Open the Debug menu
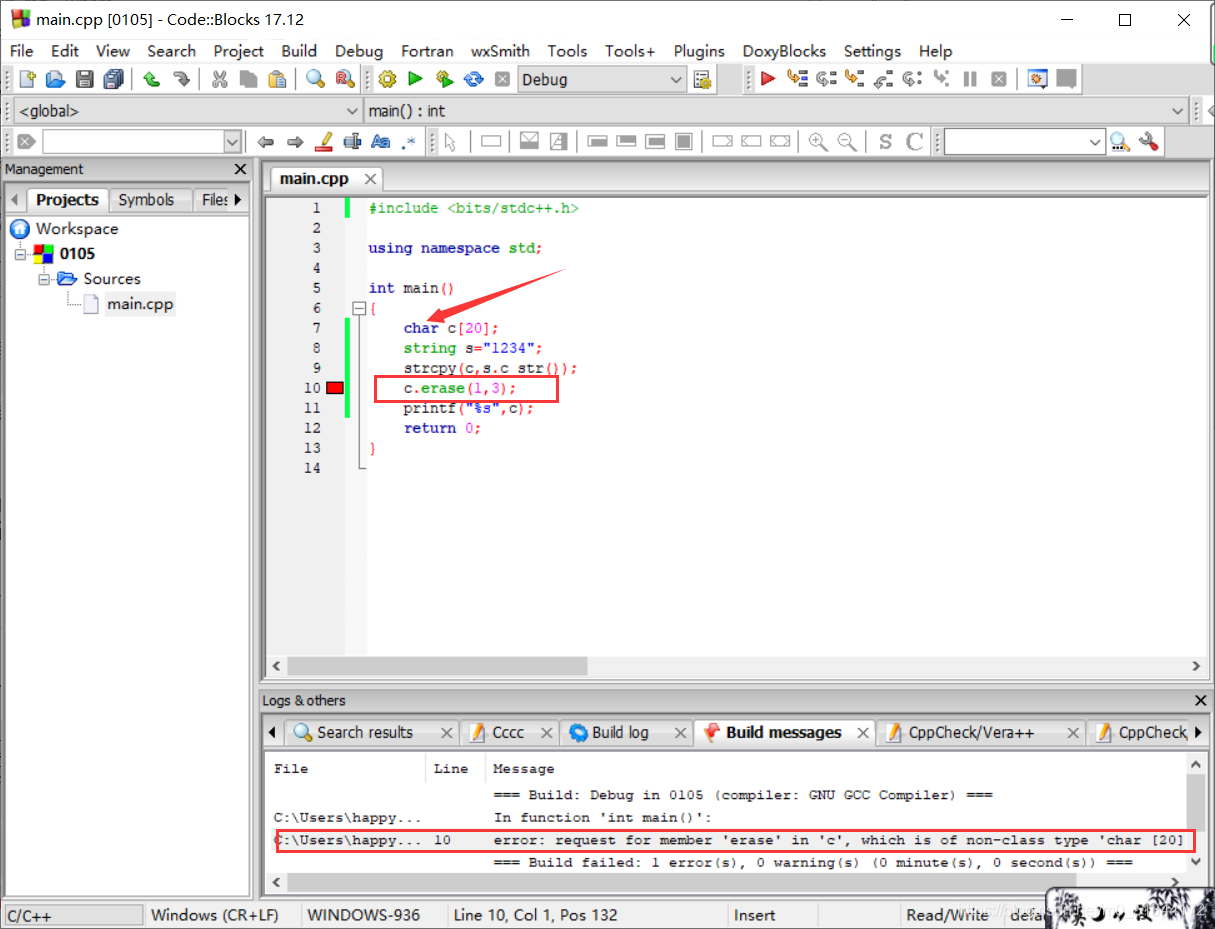This screenshot has width=1215, height=929. [359, 51]
